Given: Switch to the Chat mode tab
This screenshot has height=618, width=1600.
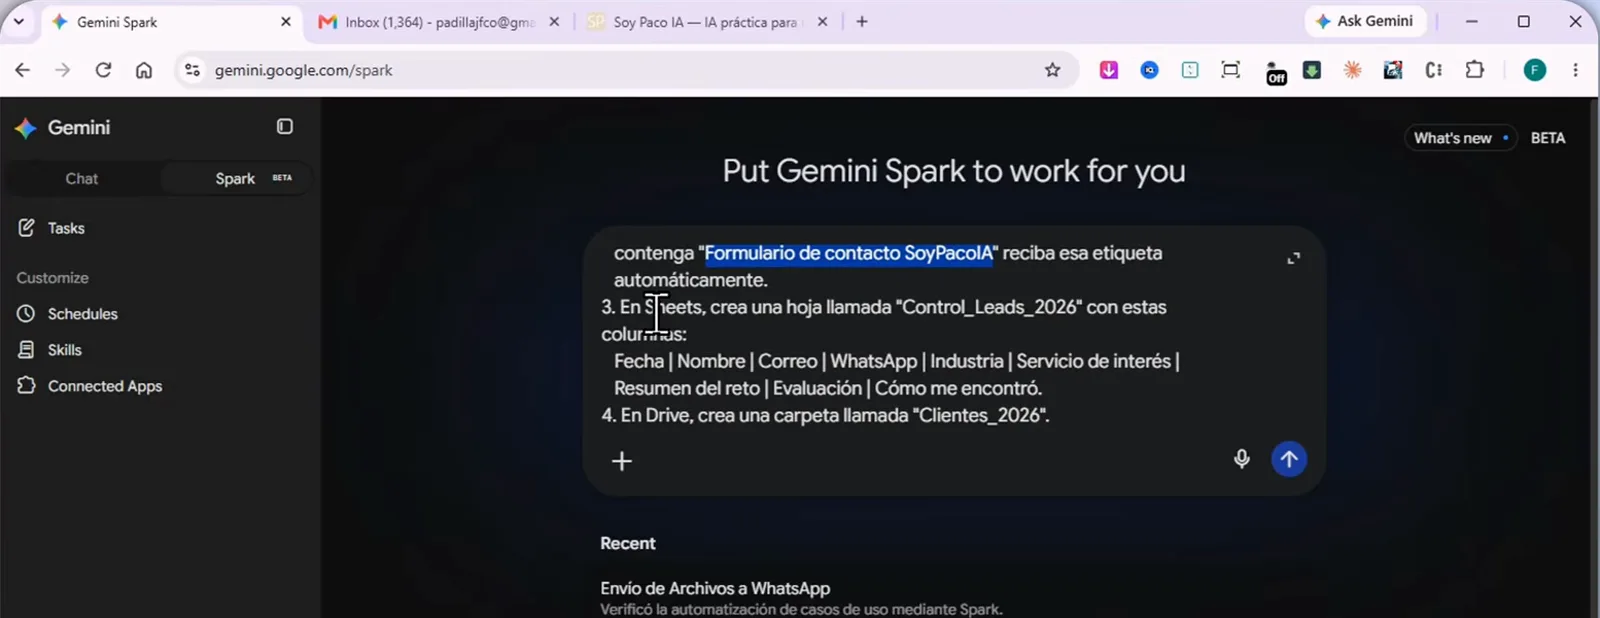Looking at the screenshot, I should 82,179.
